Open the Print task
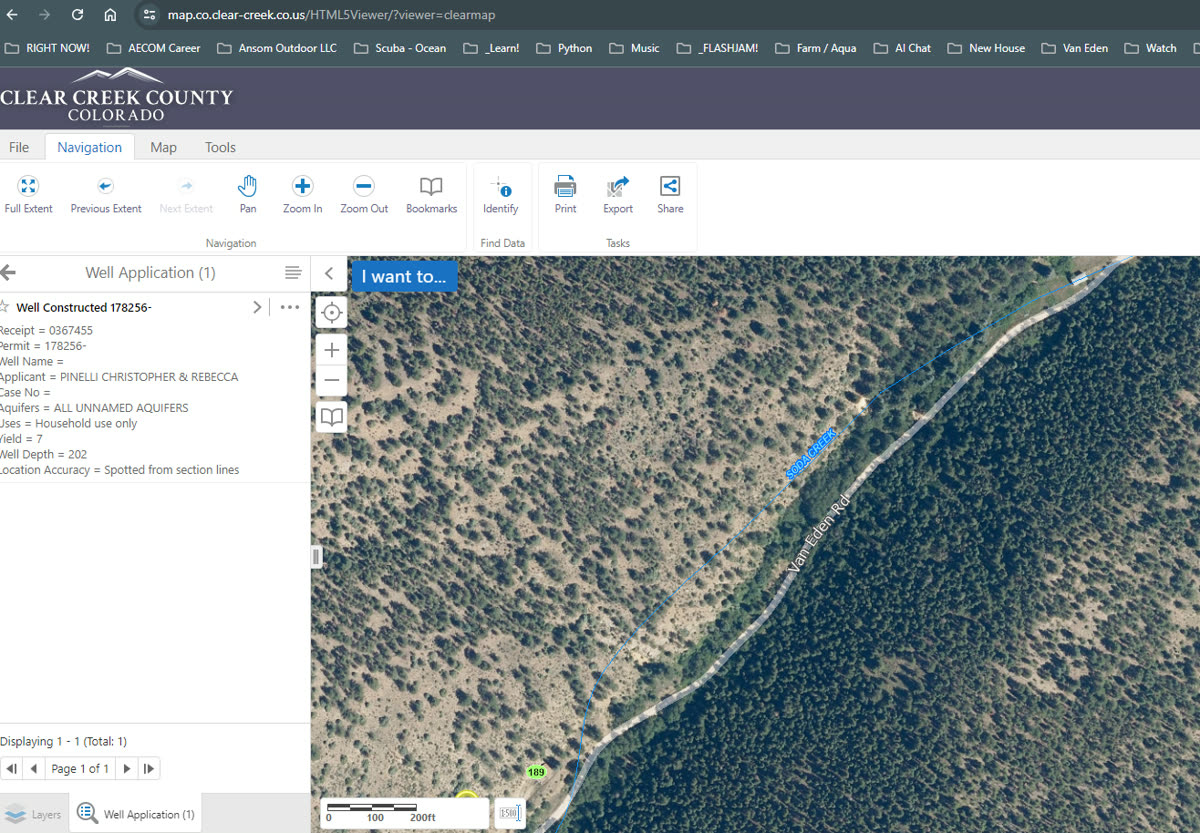 565,195
